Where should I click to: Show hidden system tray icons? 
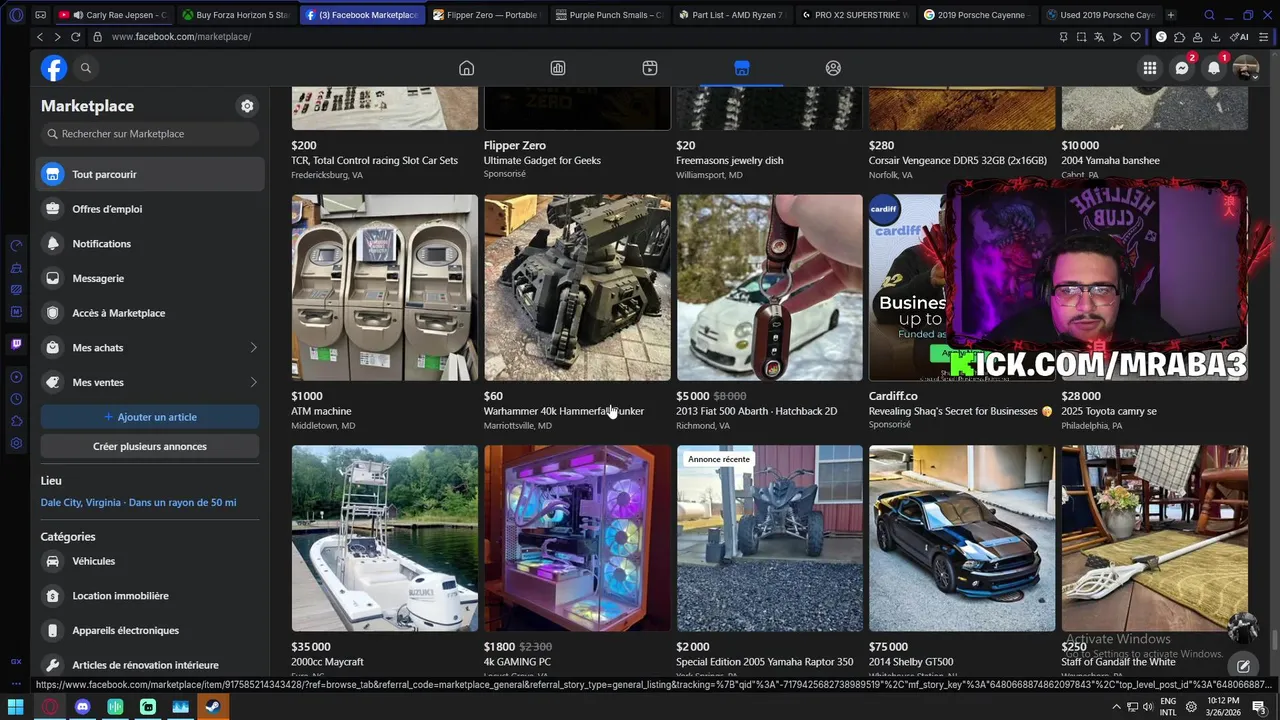click(1117, 707)
